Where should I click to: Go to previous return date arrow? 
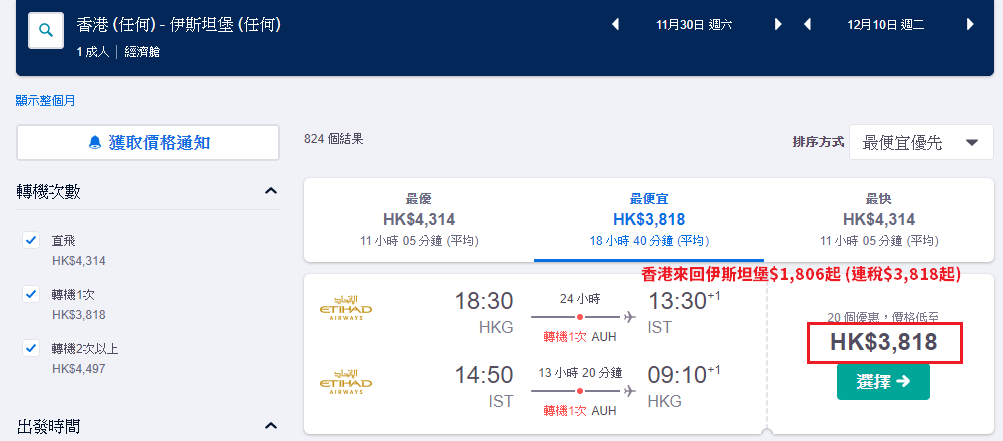coord(807,24)
